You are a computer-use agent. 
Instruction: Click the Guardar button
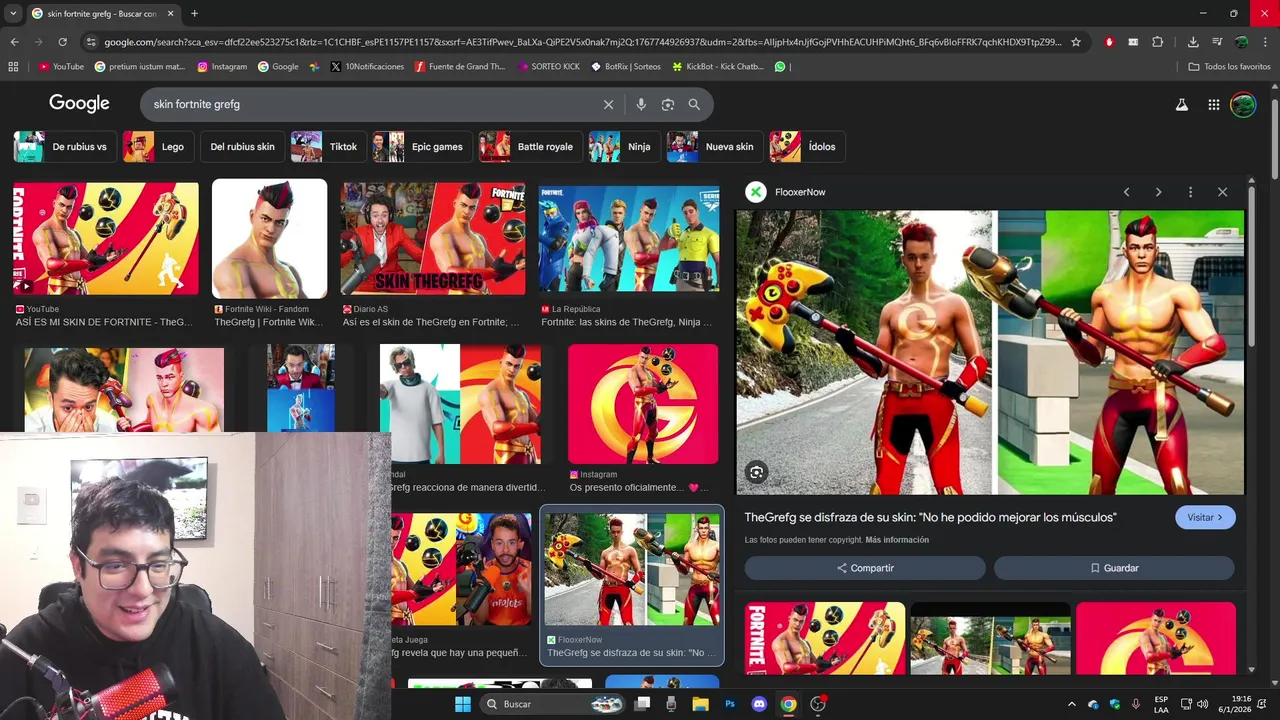(x=1114, y=568)
